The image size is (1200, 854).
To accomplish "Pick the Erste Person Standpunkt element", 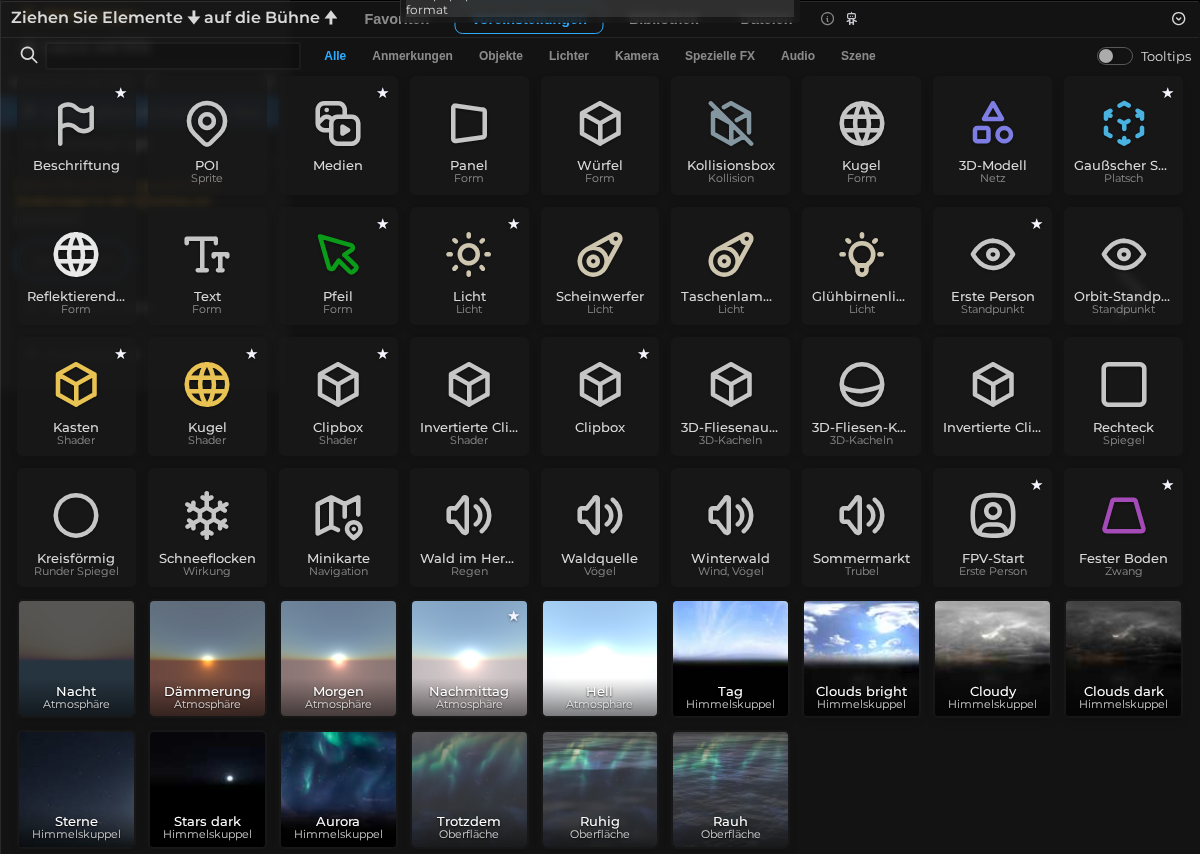I will [x=993, y=266].
